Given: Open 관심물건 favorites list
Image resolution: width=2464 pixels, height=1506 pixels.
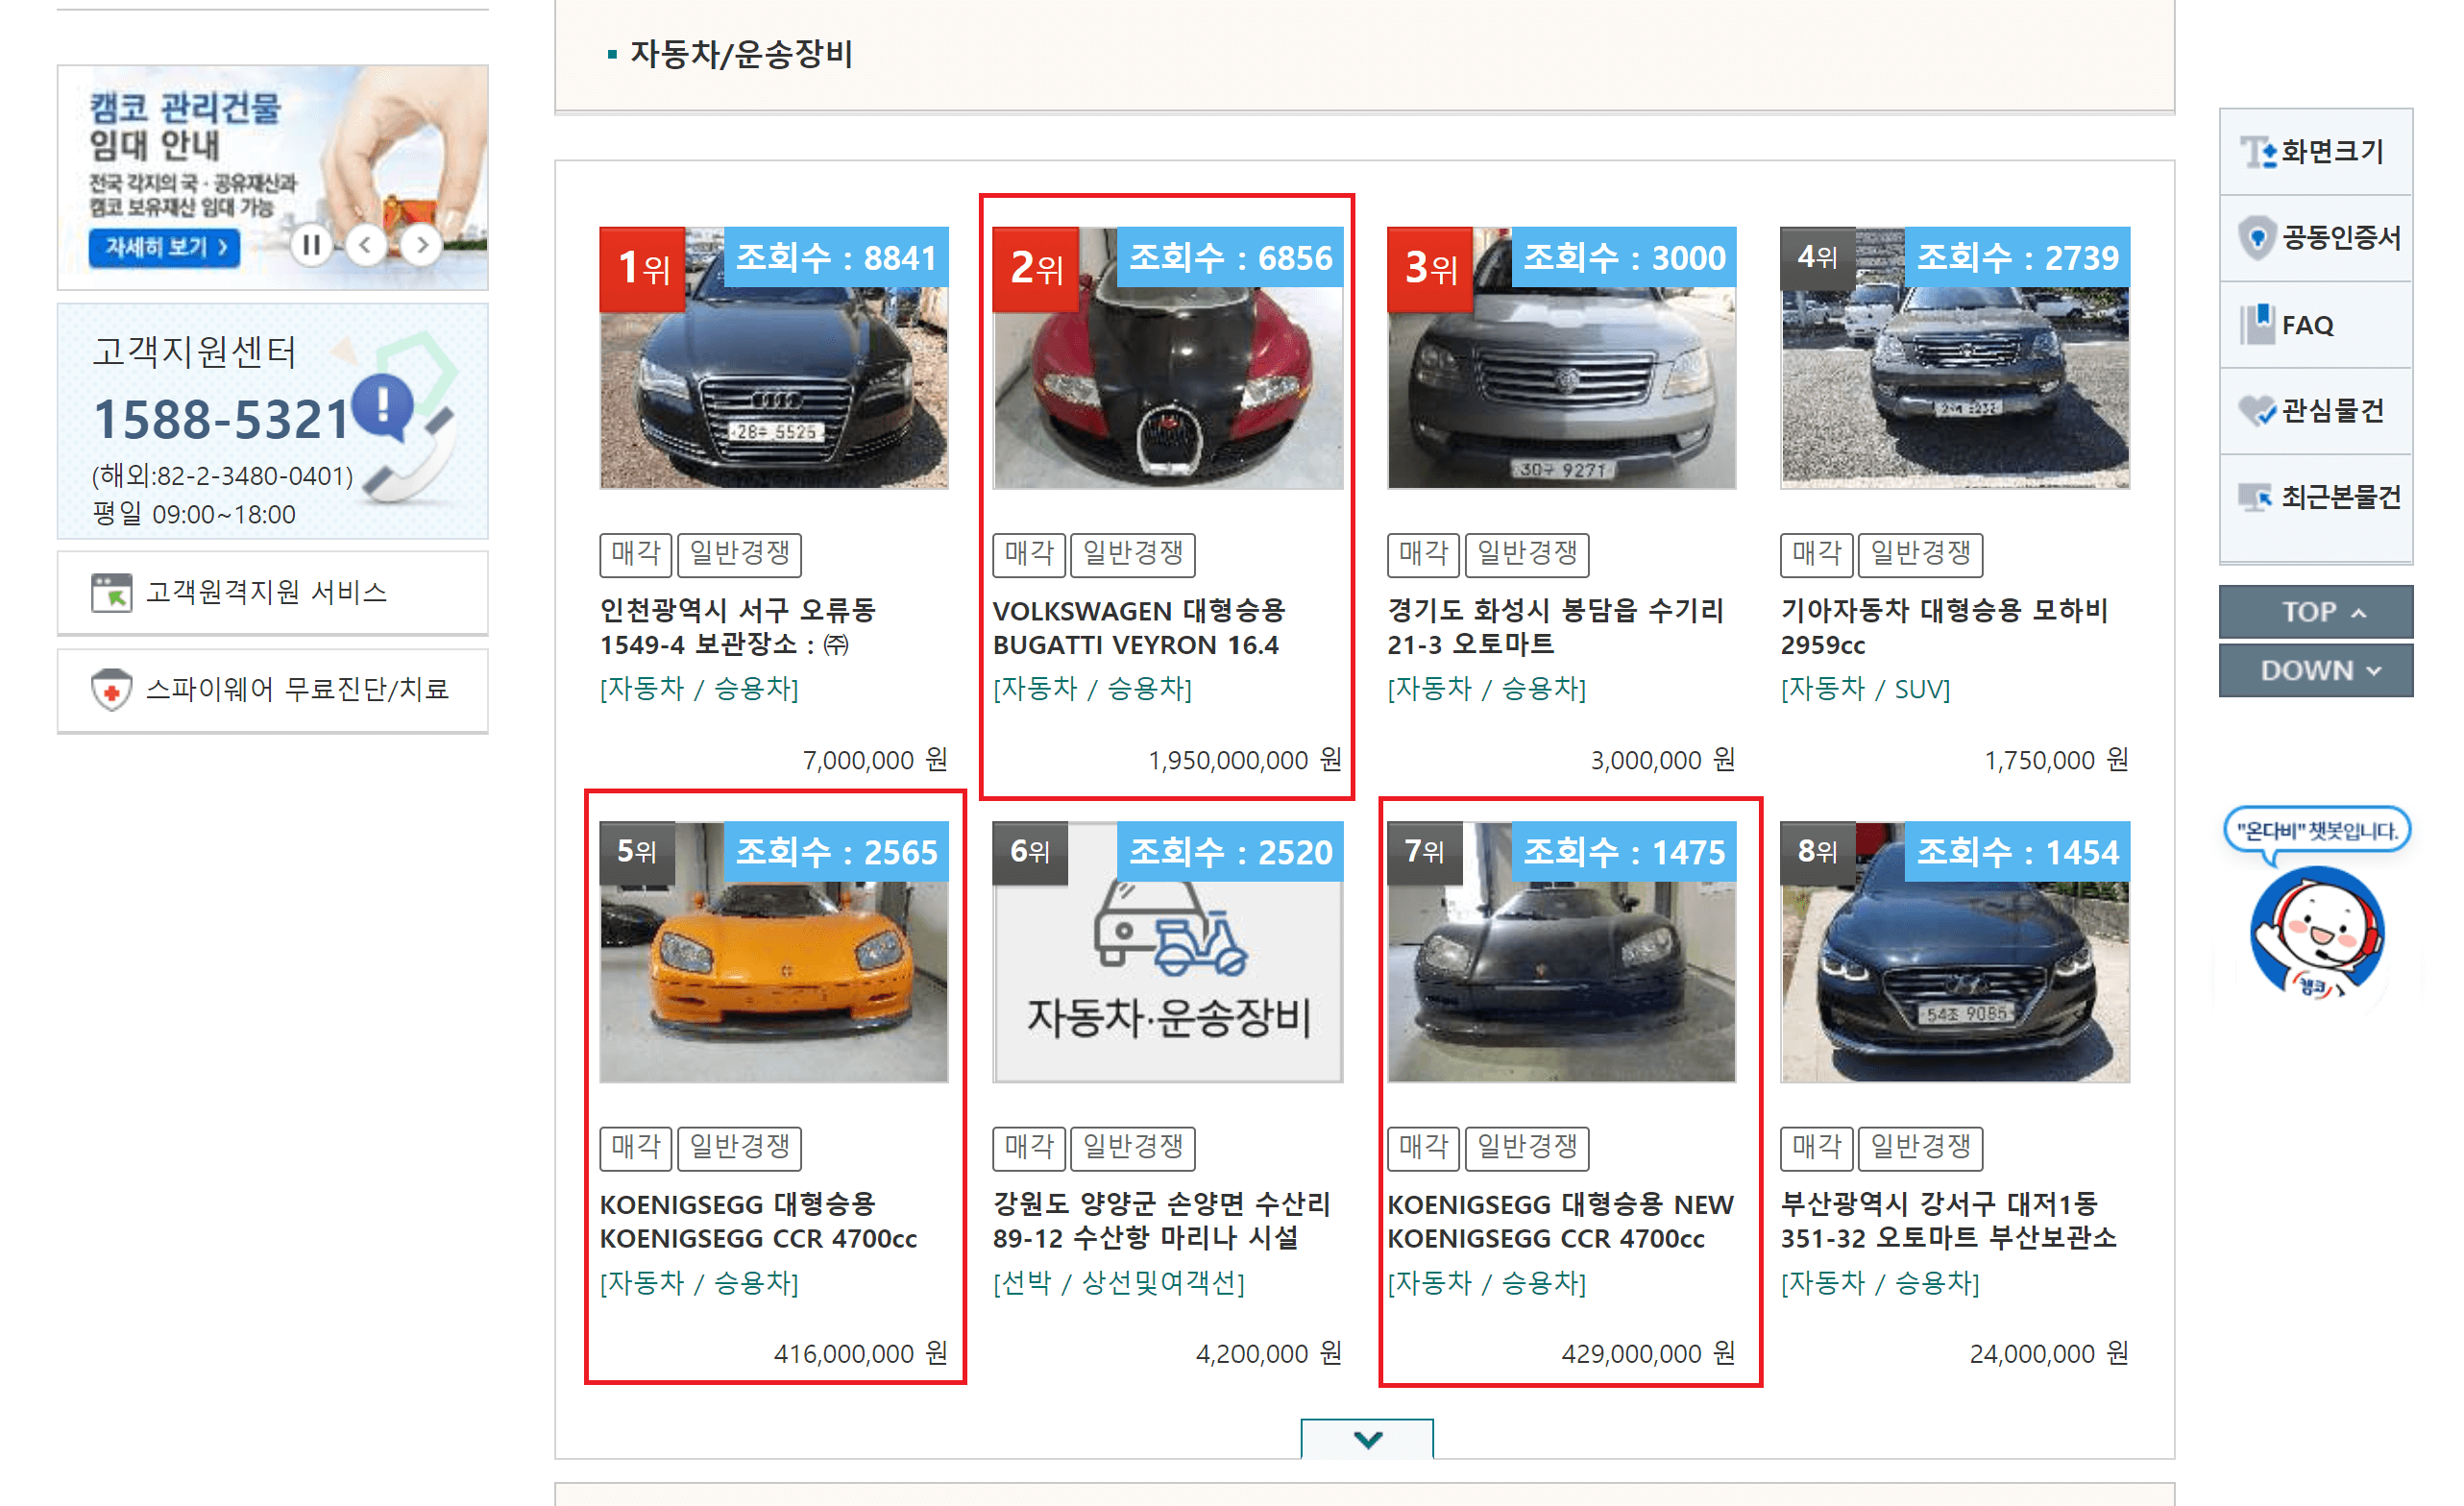Looking at the screenshot, I should 2314,411.
